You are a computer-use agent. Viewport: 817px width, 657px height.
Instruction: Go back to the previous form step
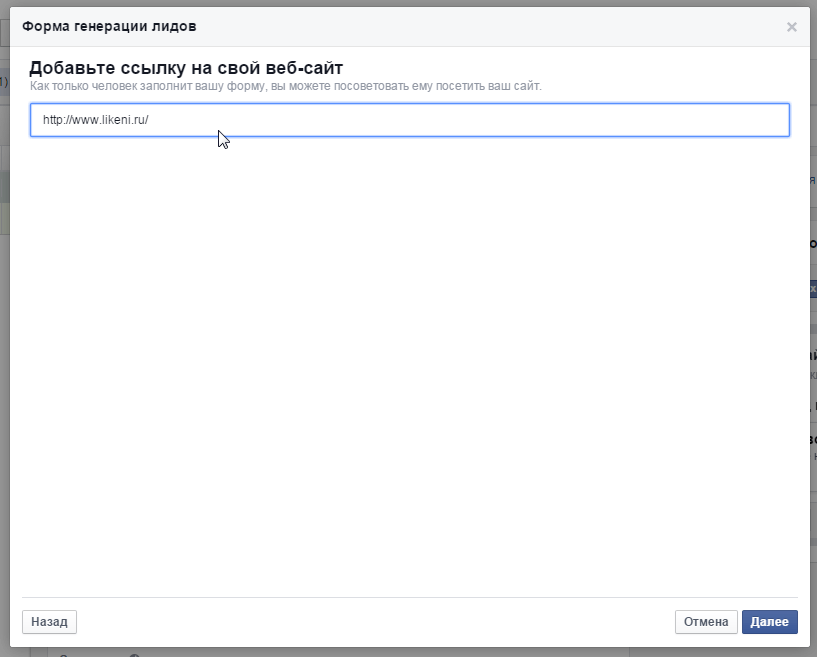[x=49, y=622]
